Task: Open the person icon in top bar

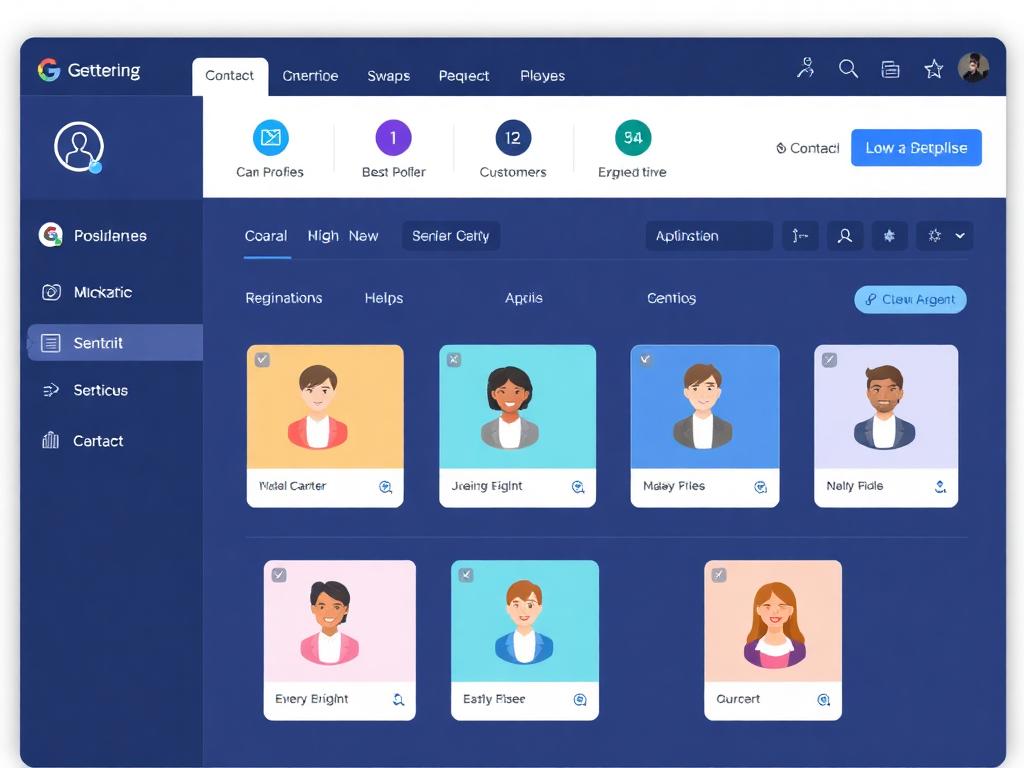Action: (x=806, y=68)
